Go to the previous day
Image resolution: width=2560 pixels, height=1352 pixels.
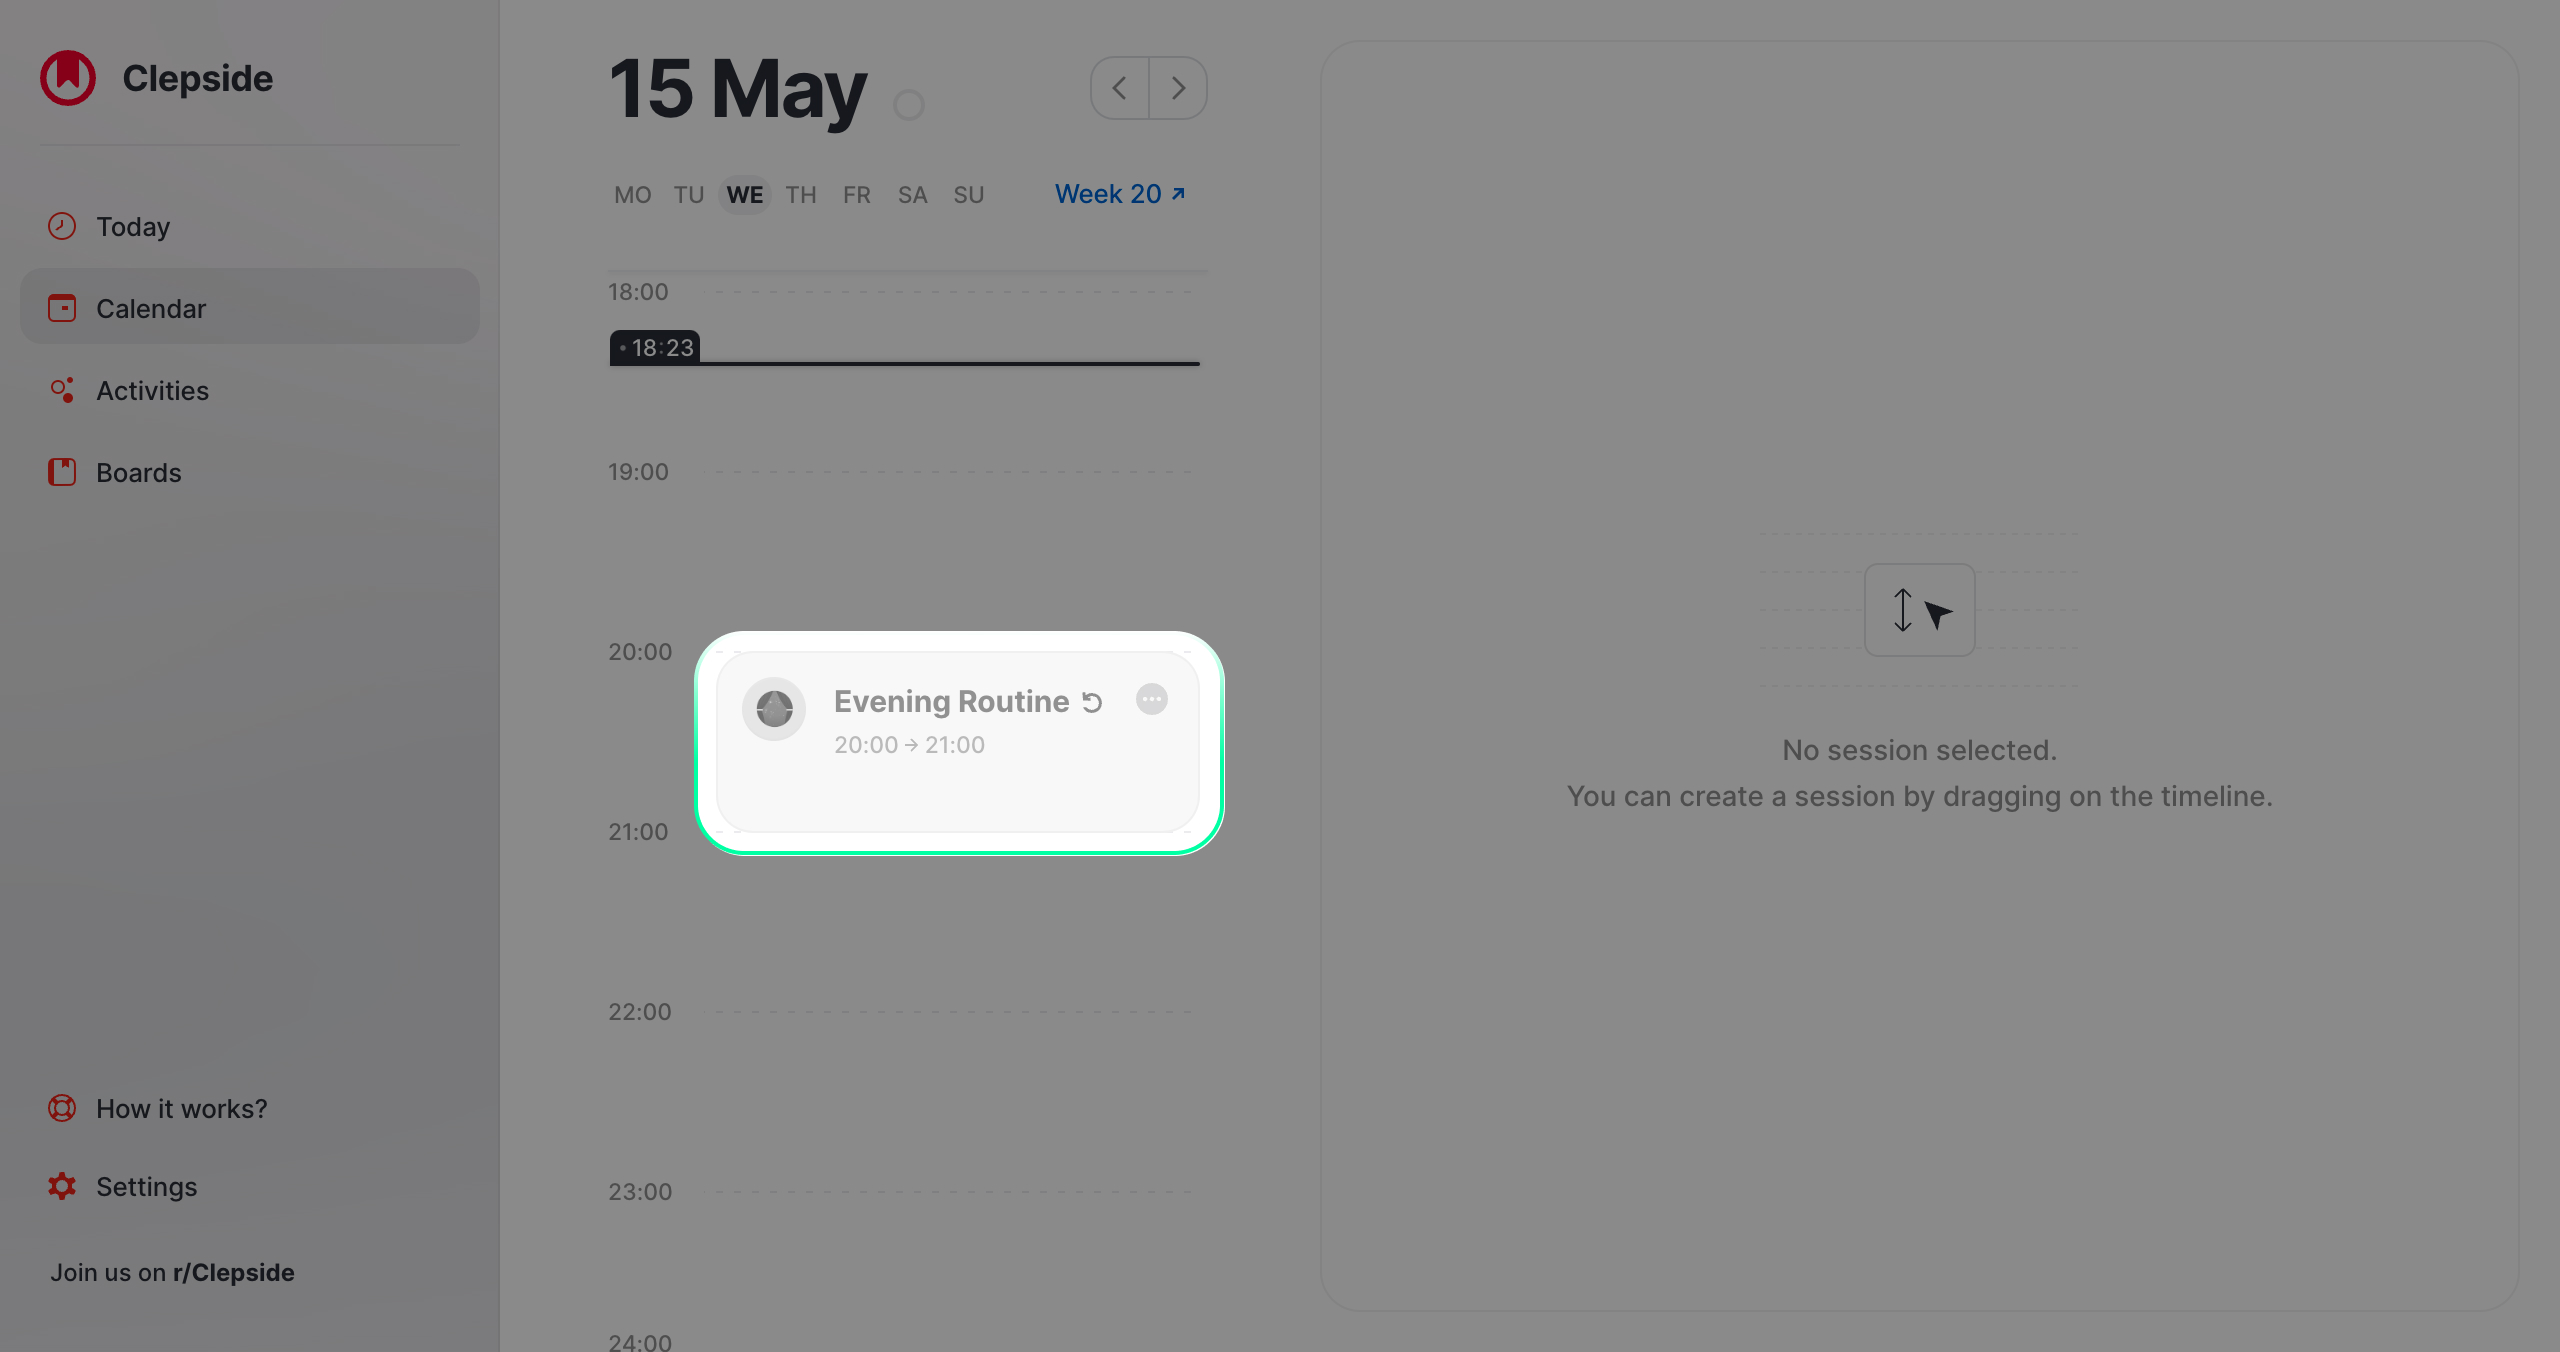(x=1120, y=88)
